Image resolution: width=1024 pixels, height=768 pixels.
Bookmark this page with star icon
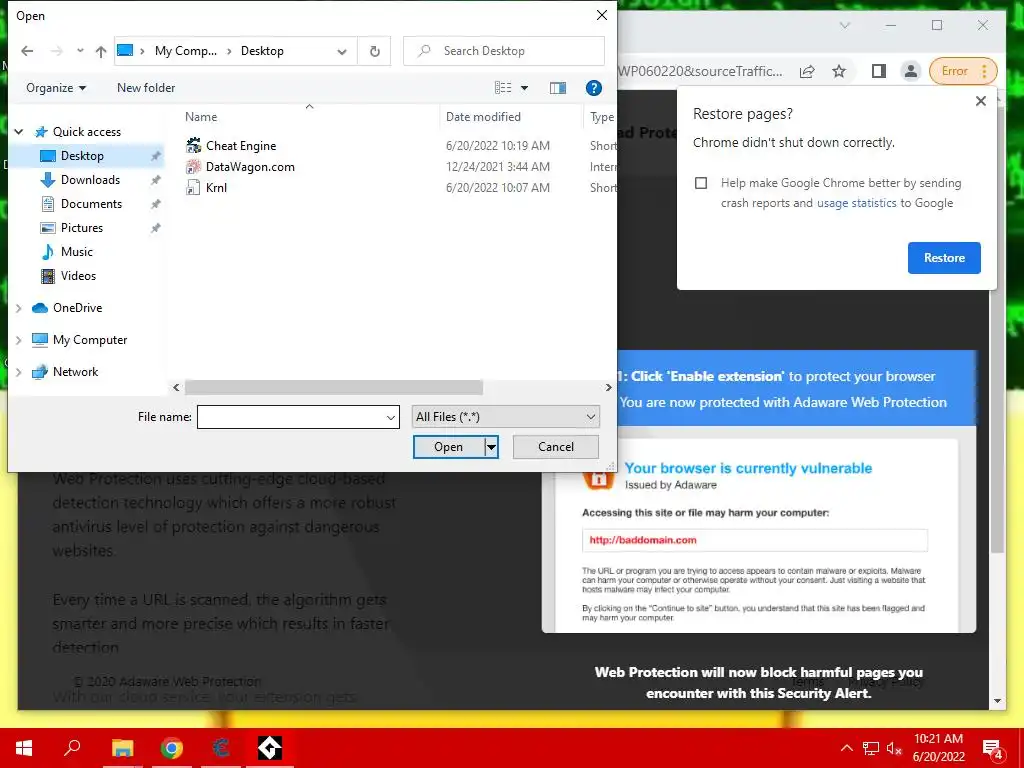839,71
